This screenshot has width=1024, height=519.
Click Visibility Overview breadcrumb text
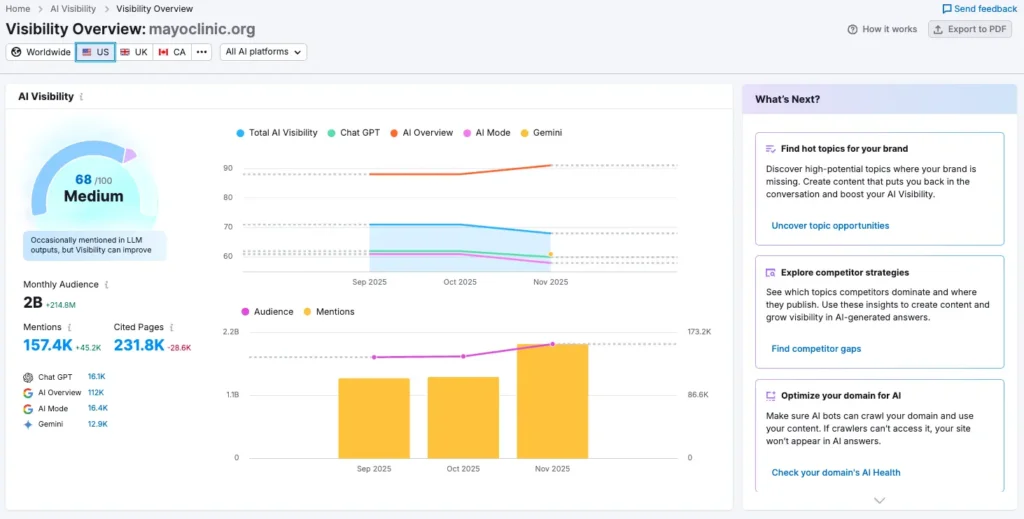(155, 9)
